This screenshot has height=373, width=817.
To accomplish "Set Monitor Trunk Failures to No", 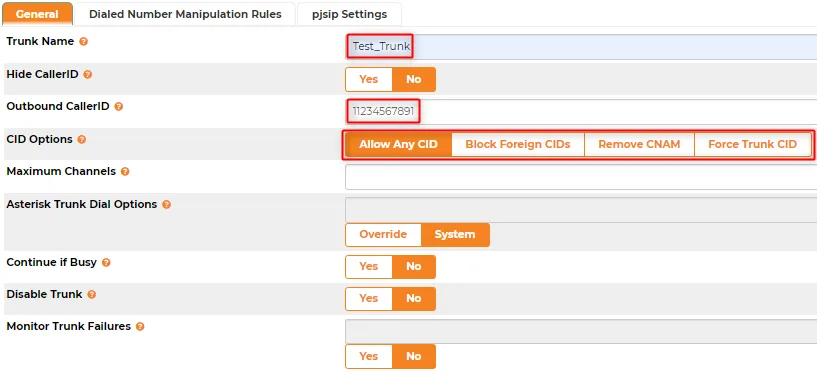I will coord(414,356).
